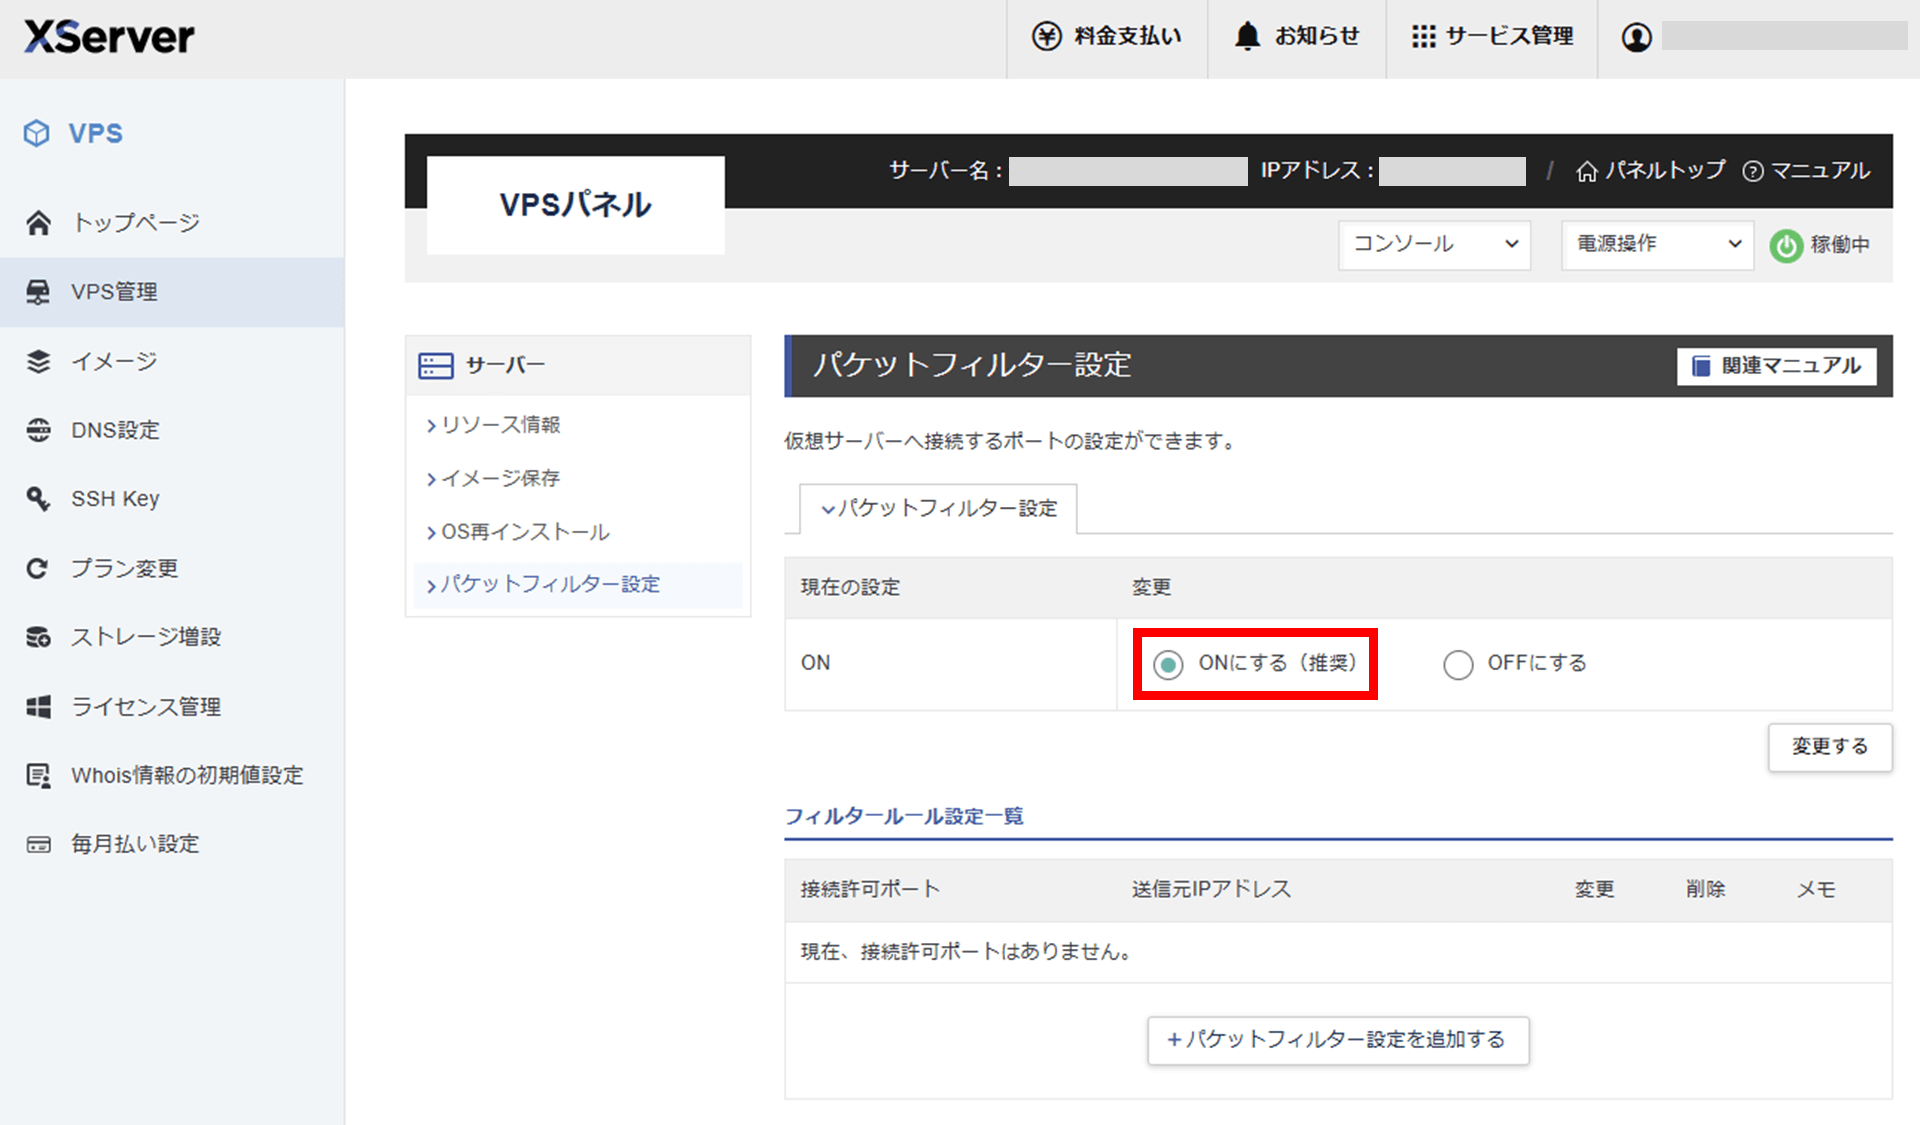Open OS再インストール in server menu
Viewport: 1920px width, 1125px height.
[525, 532]
